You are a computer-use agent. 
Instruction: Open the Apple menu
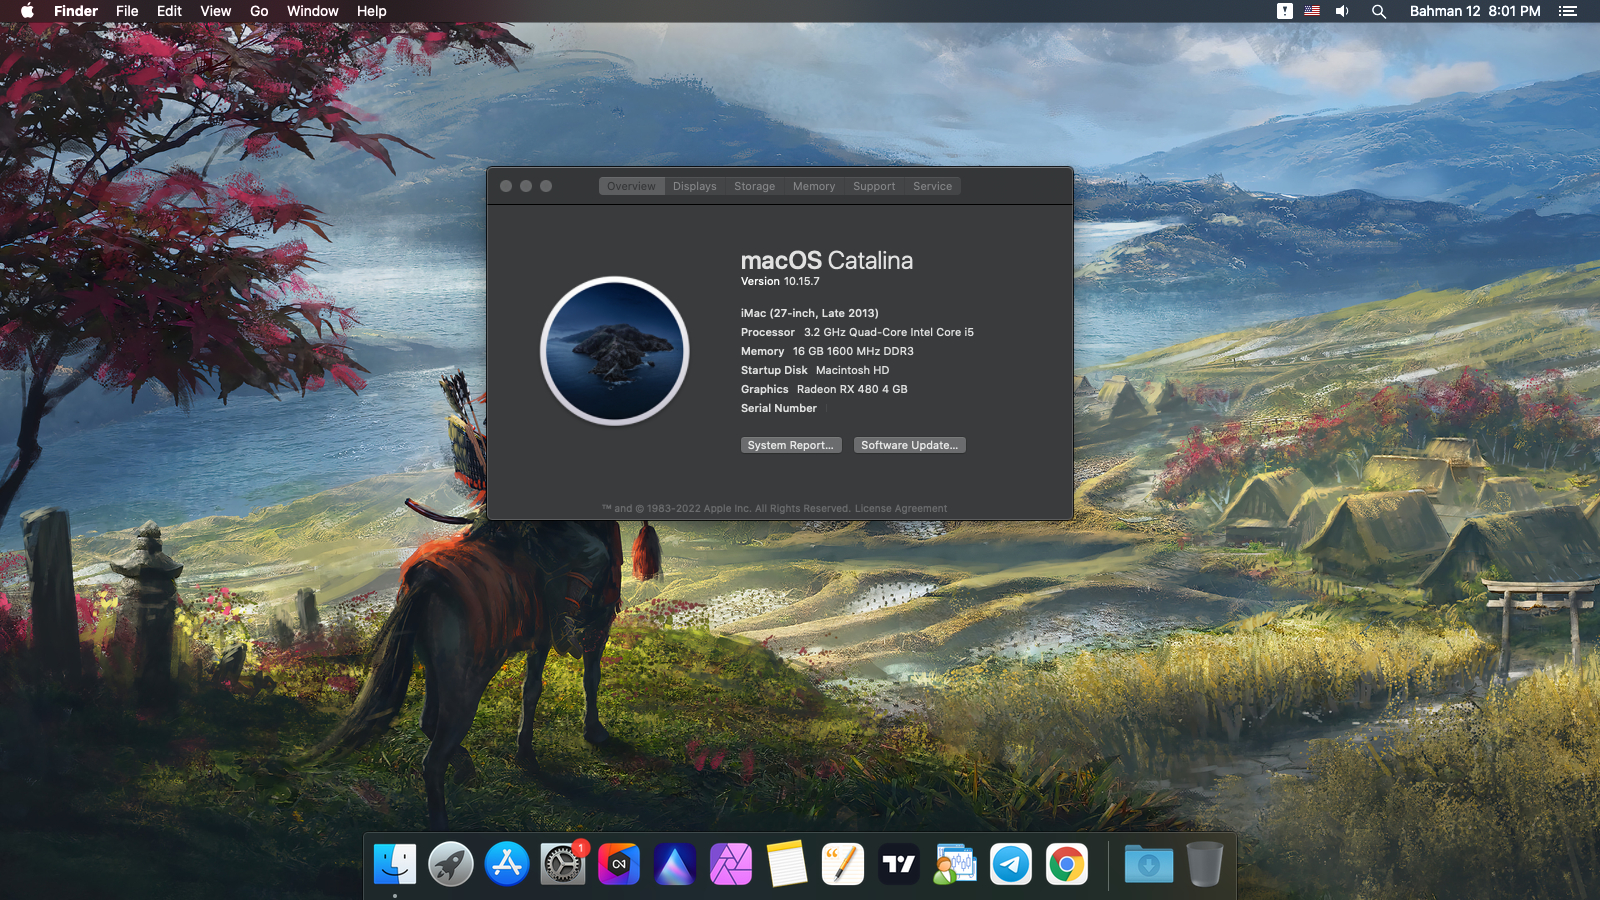pos(27,11)
